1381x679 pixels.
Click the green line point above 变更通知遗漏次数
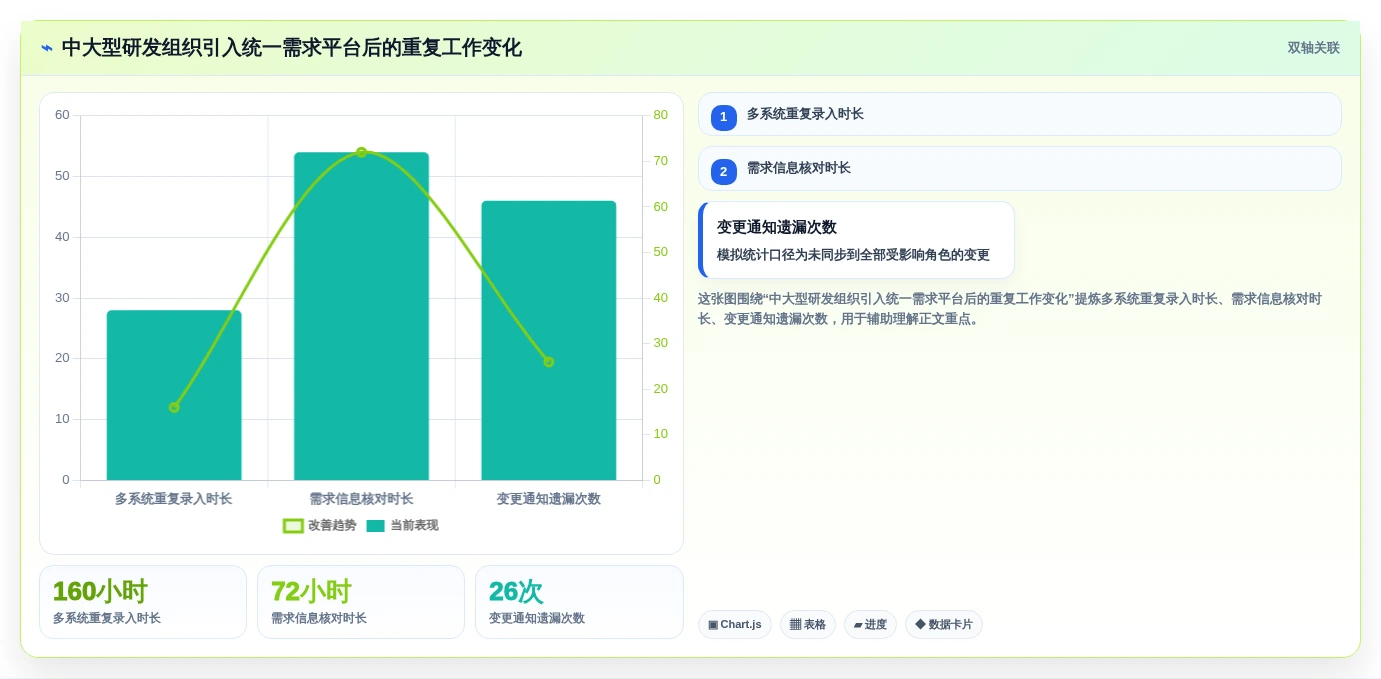pyautogui.click(x=549, y=362)
